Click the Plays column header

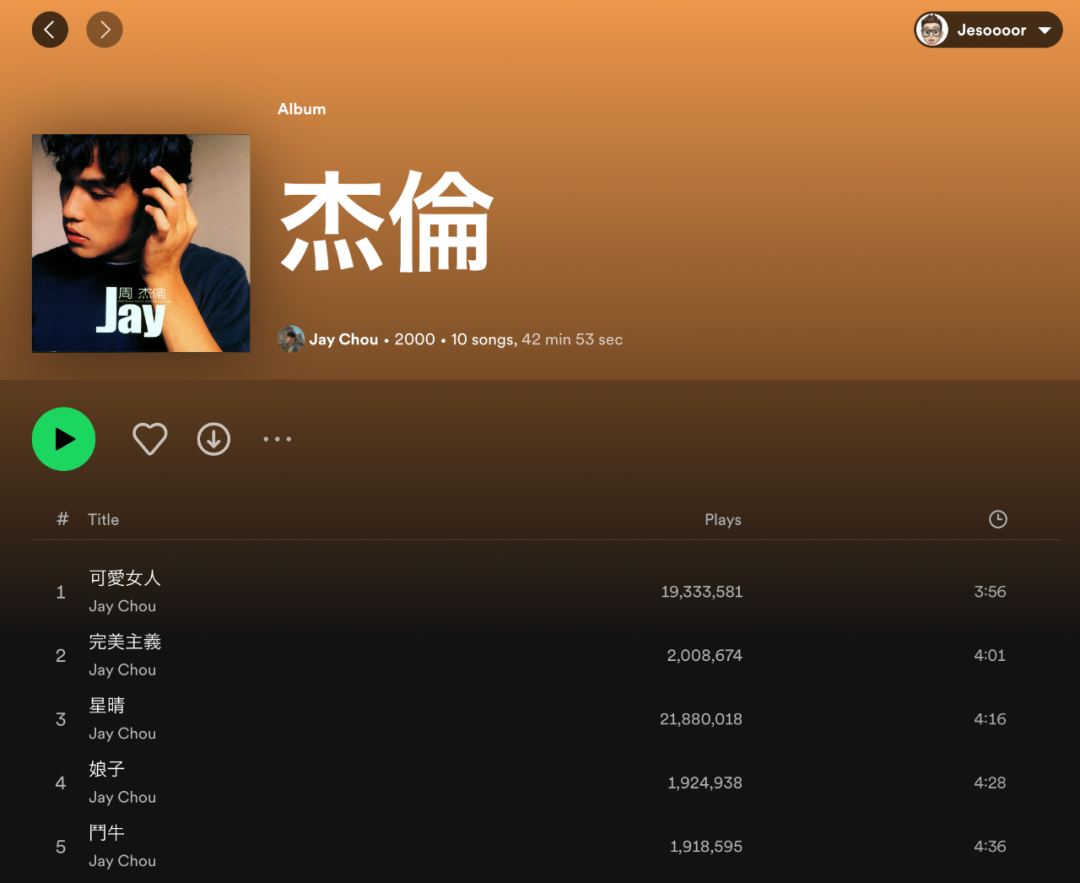pos(723,519)
